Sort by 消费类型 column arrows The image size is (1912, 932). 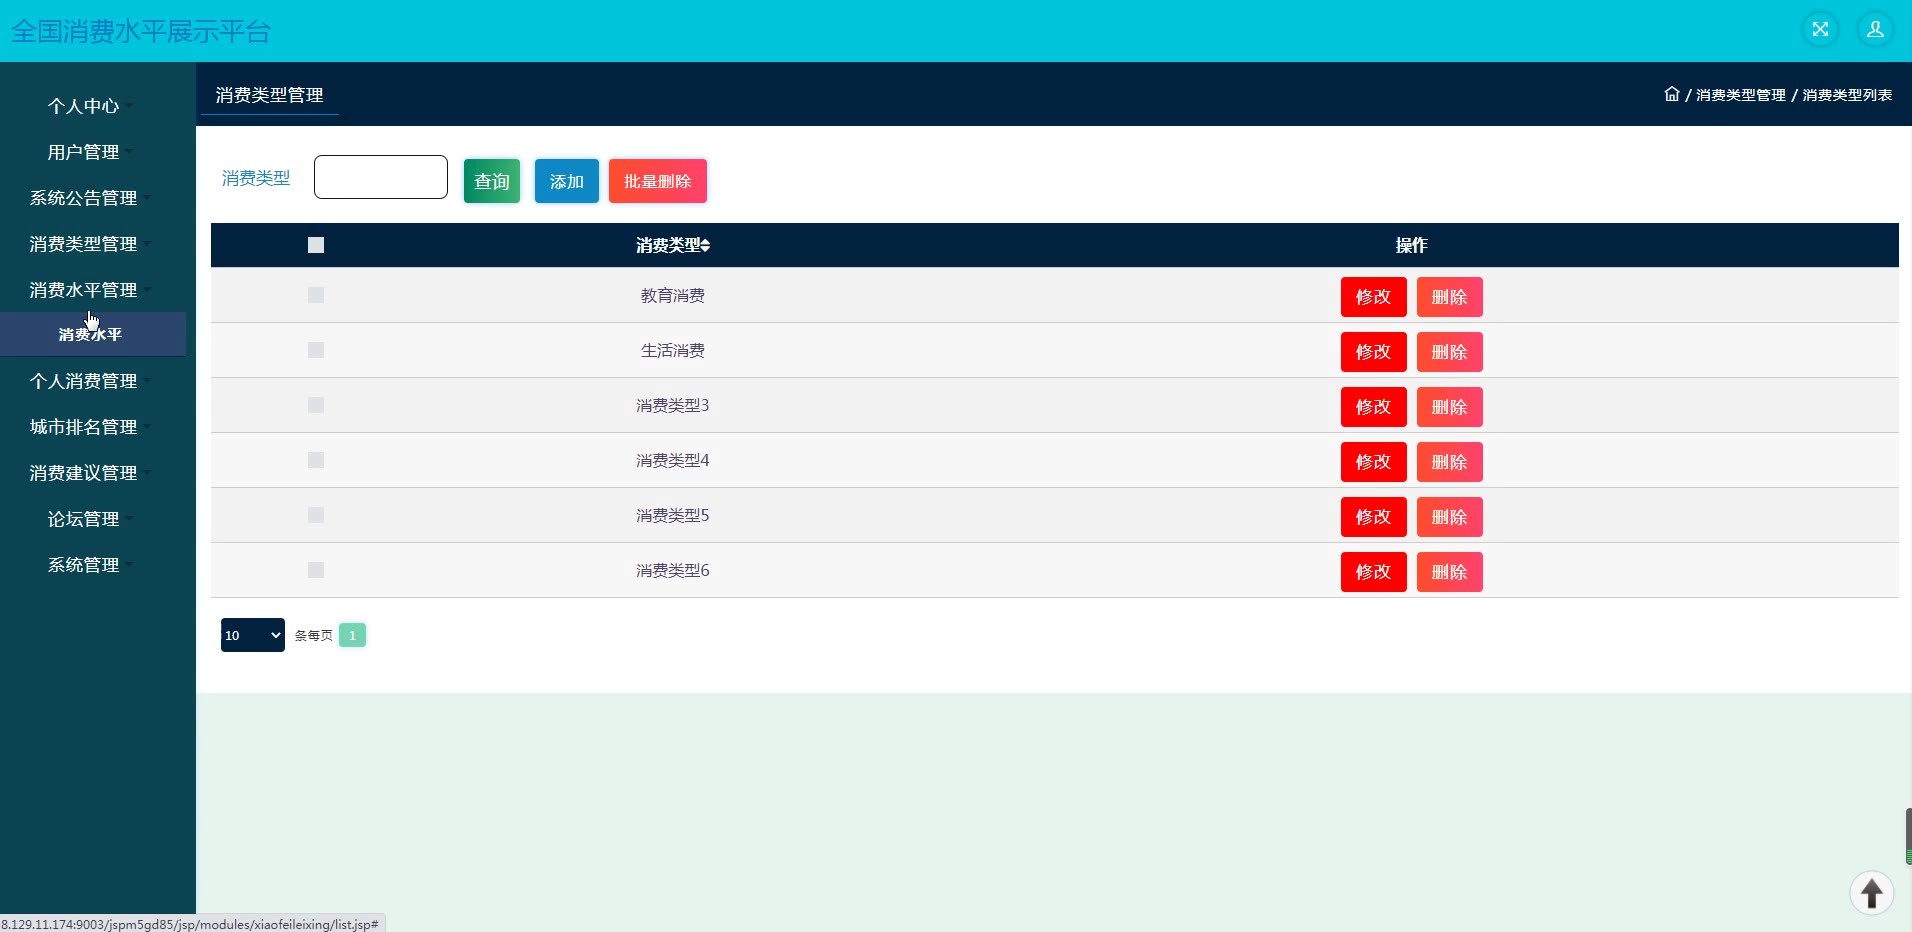click(x=705, y=245)
